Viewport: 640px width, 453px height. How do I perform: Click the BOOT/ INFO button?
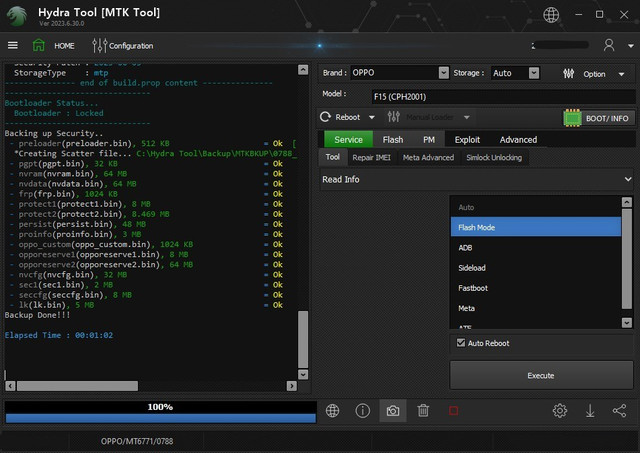[599, 118]
